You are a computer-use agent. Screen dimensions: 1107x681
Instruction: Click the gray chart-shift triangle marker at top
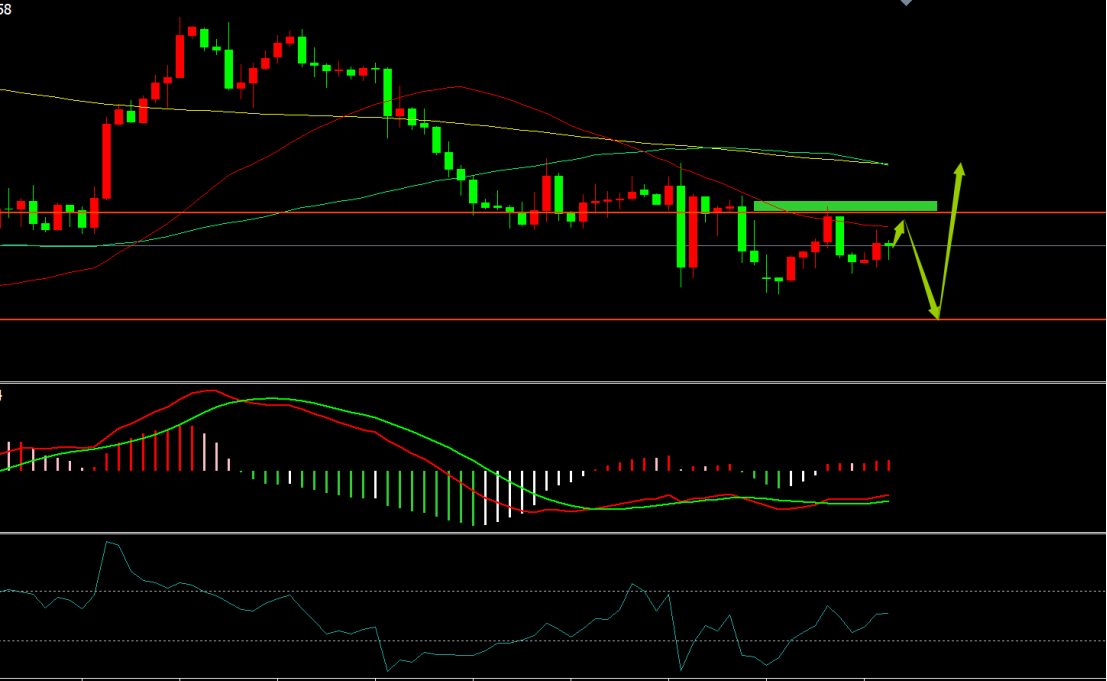point(906,3)
